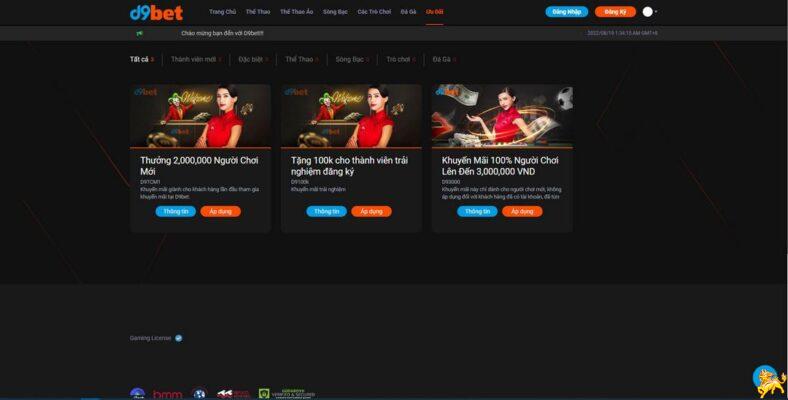The image size is (788, 400).
Task: Select the Thành viên mới filter tab
Action: coord(196,59)
